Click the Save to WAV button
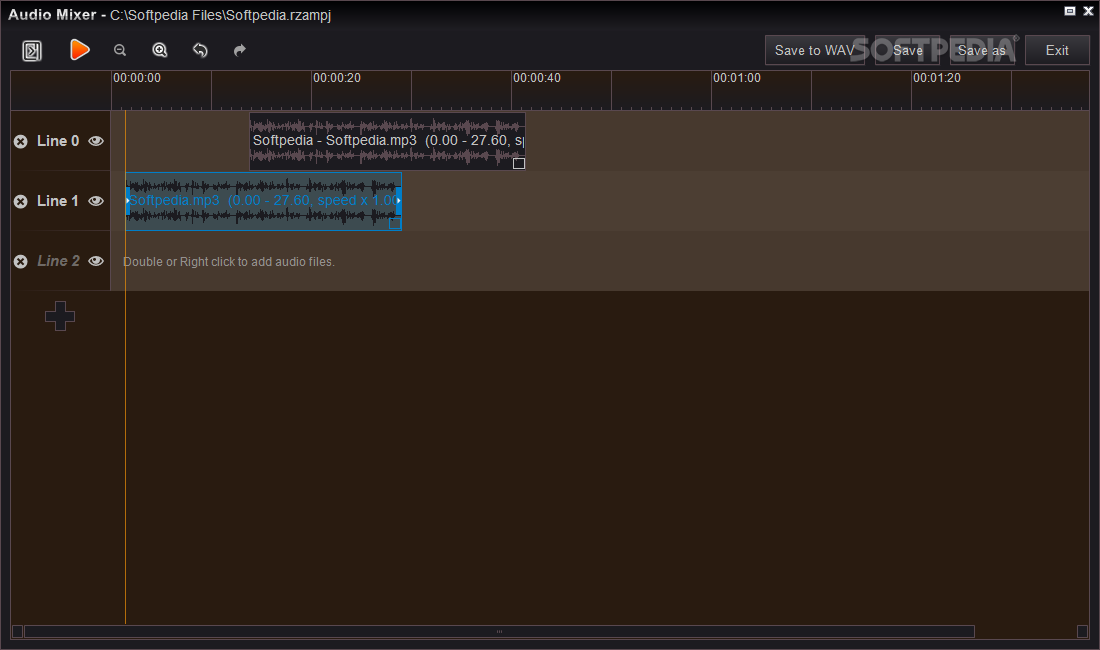The height and width of the screenshot is (650, 1100). (814, 50)
